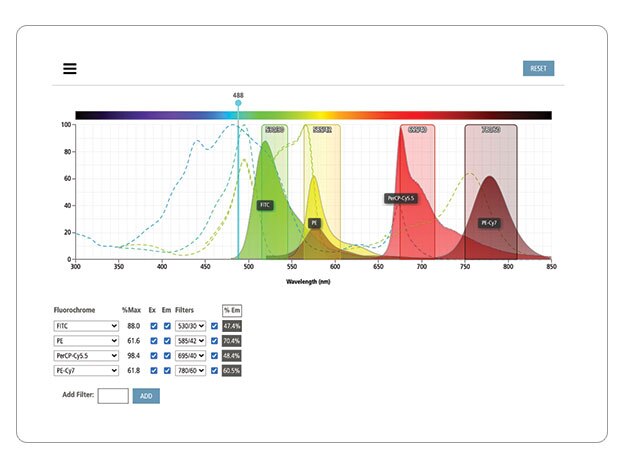The image size is (624, 468).
Task: Click the PE-Cy7 label on chart
Action: 489,223
